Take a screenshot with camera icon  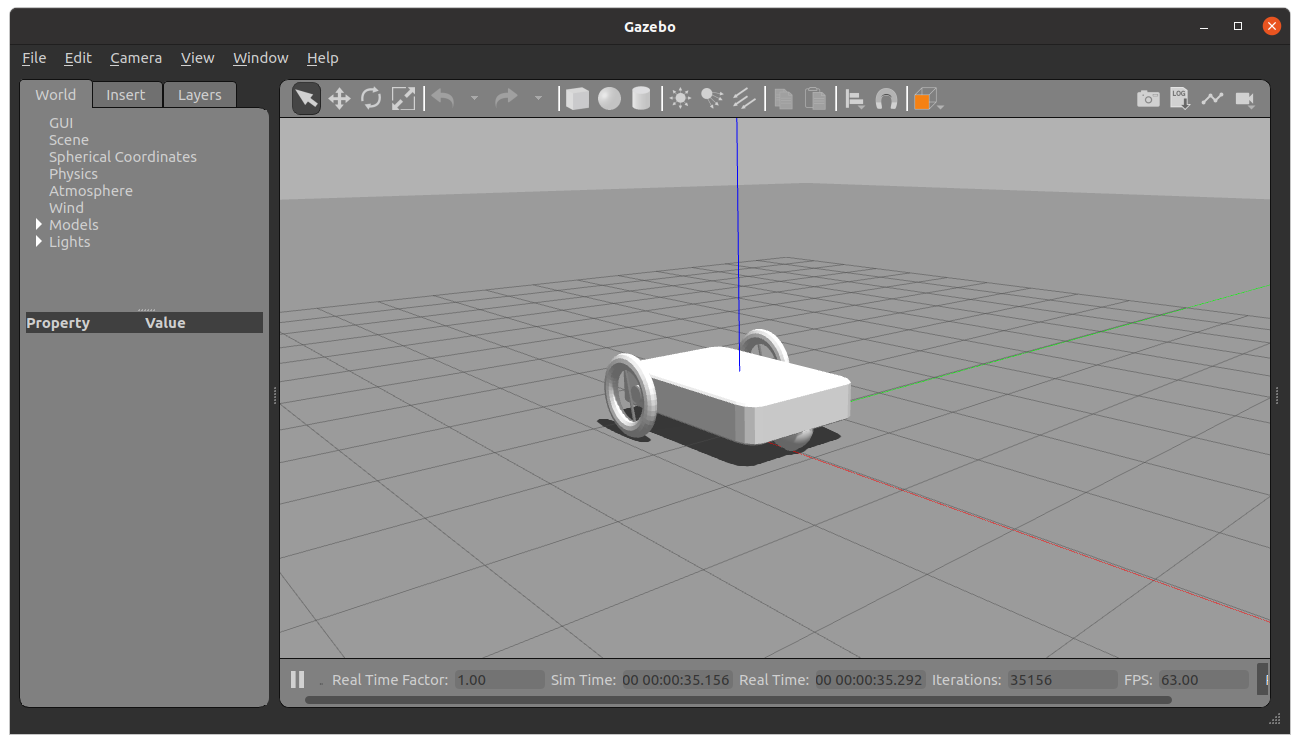click(x=1148, y=98)
